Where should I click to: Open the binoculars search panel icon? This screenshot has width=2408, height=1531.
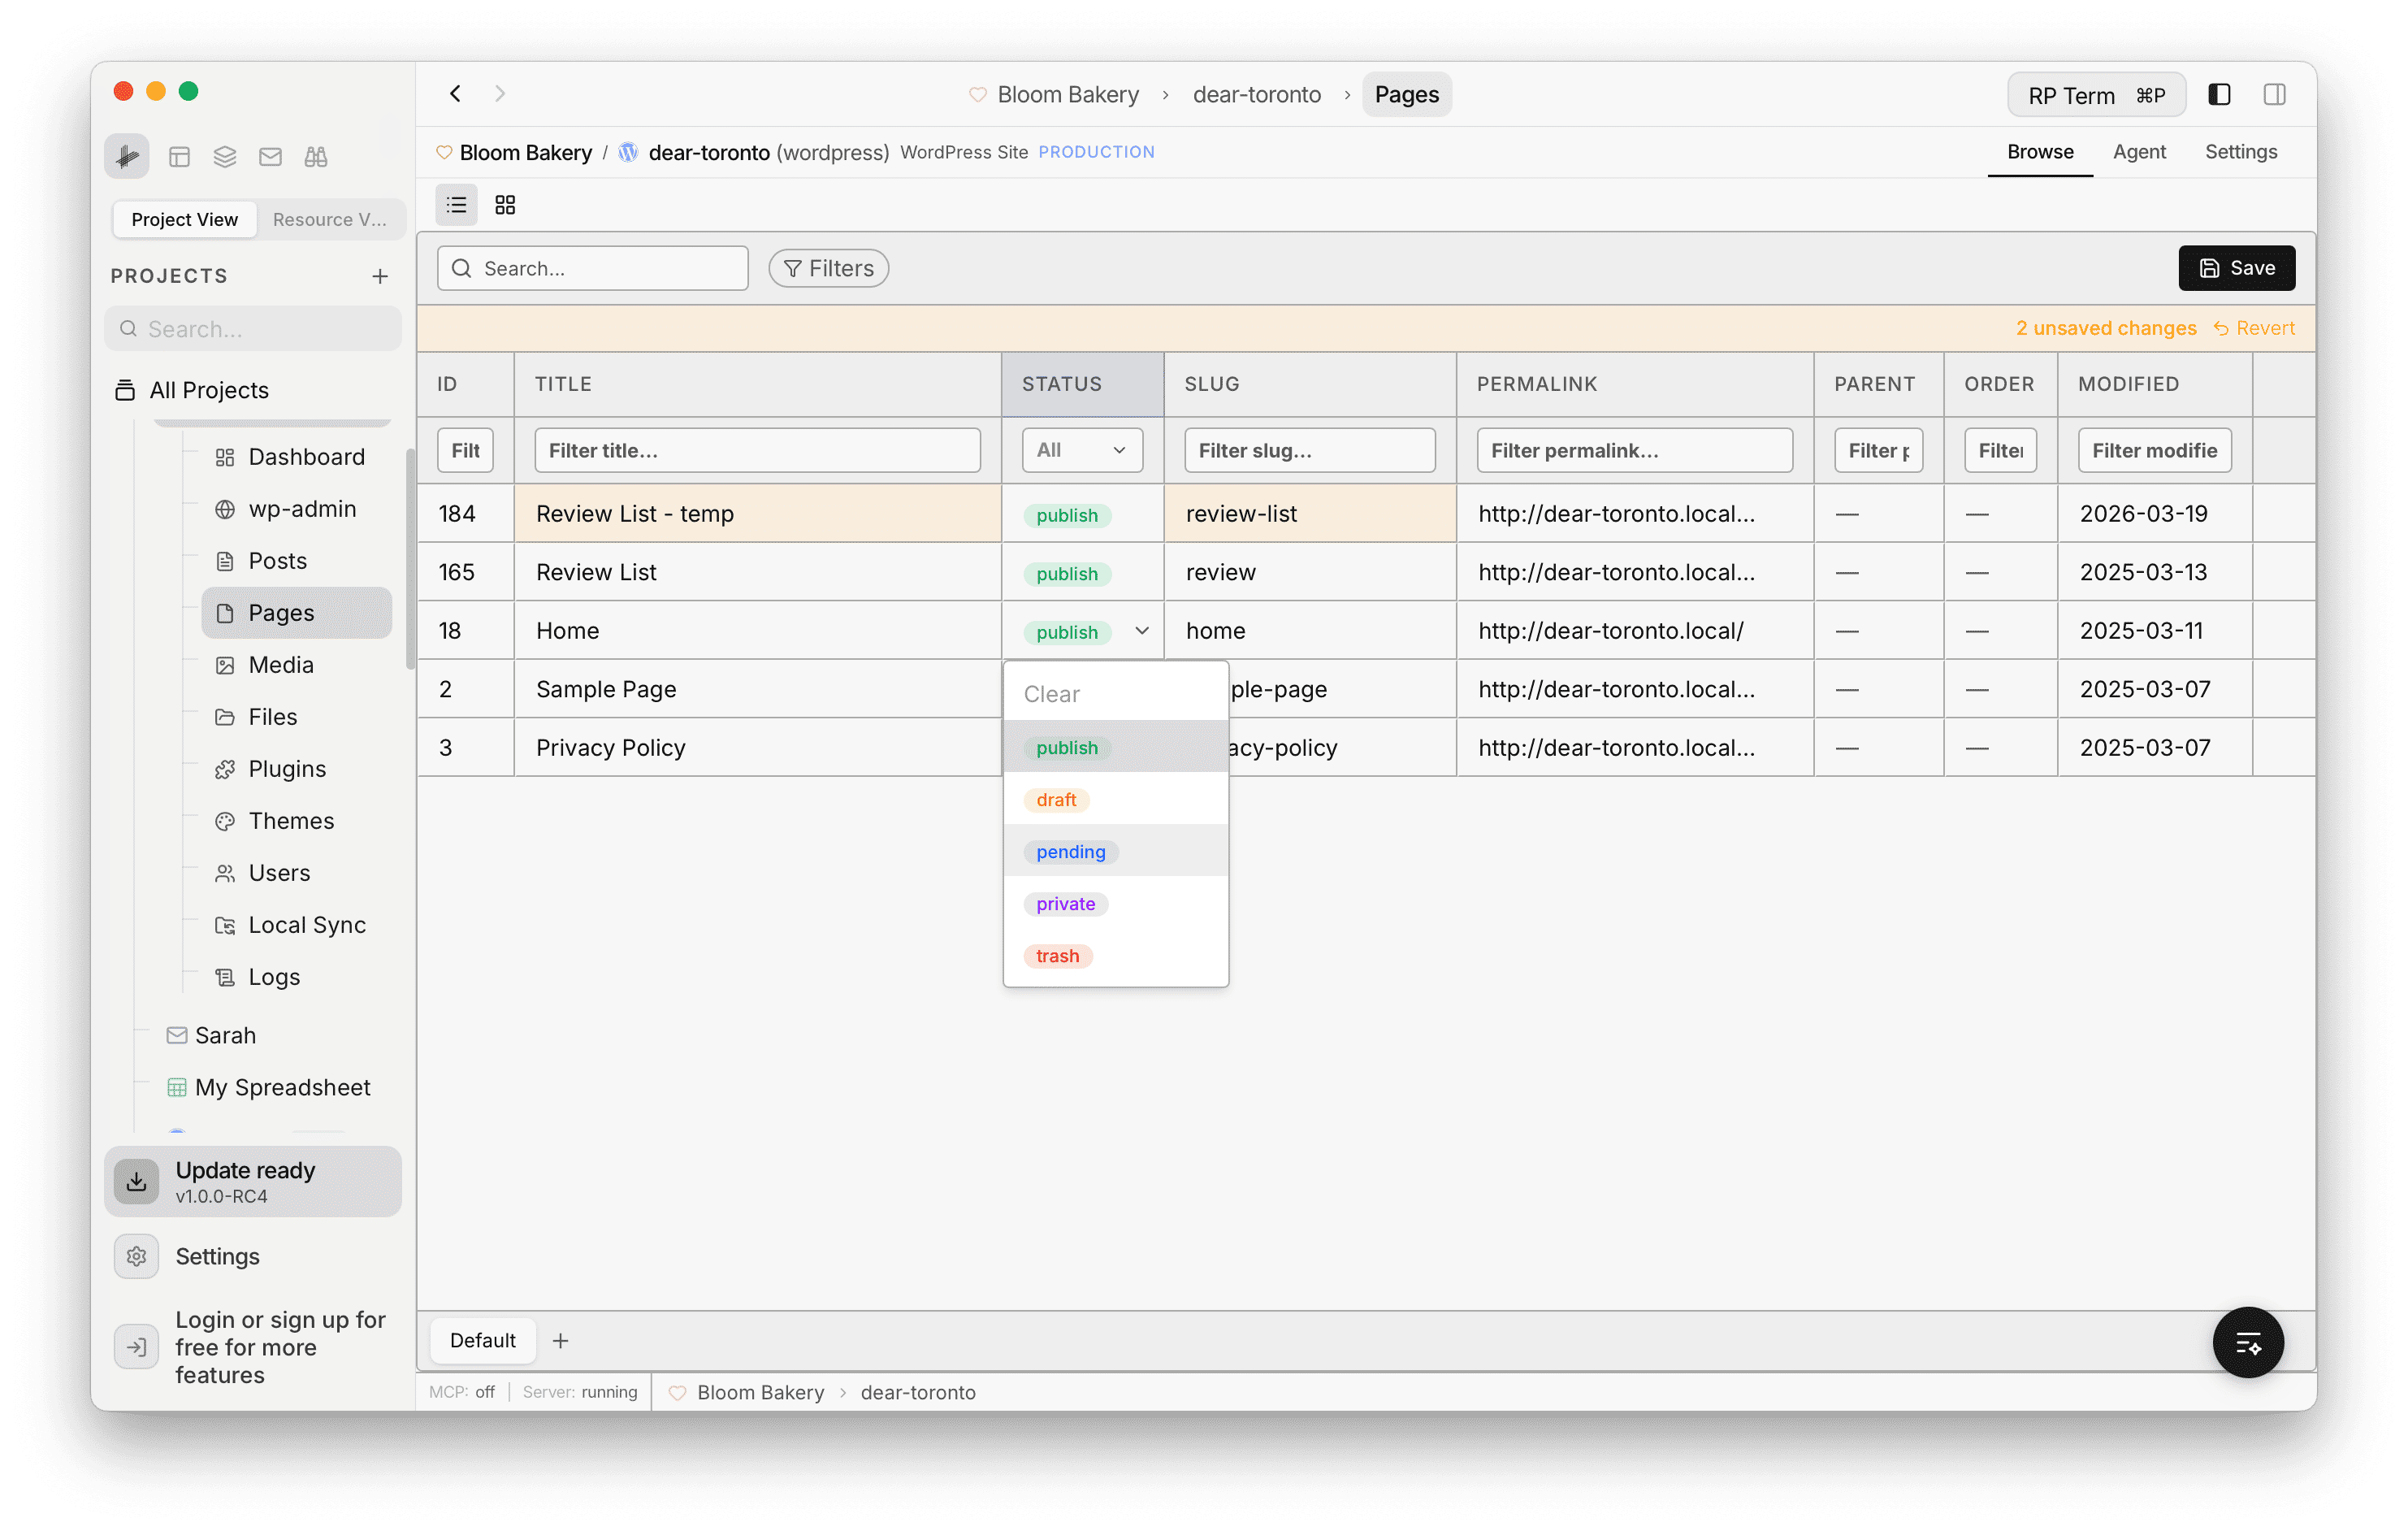click(315, 156)
